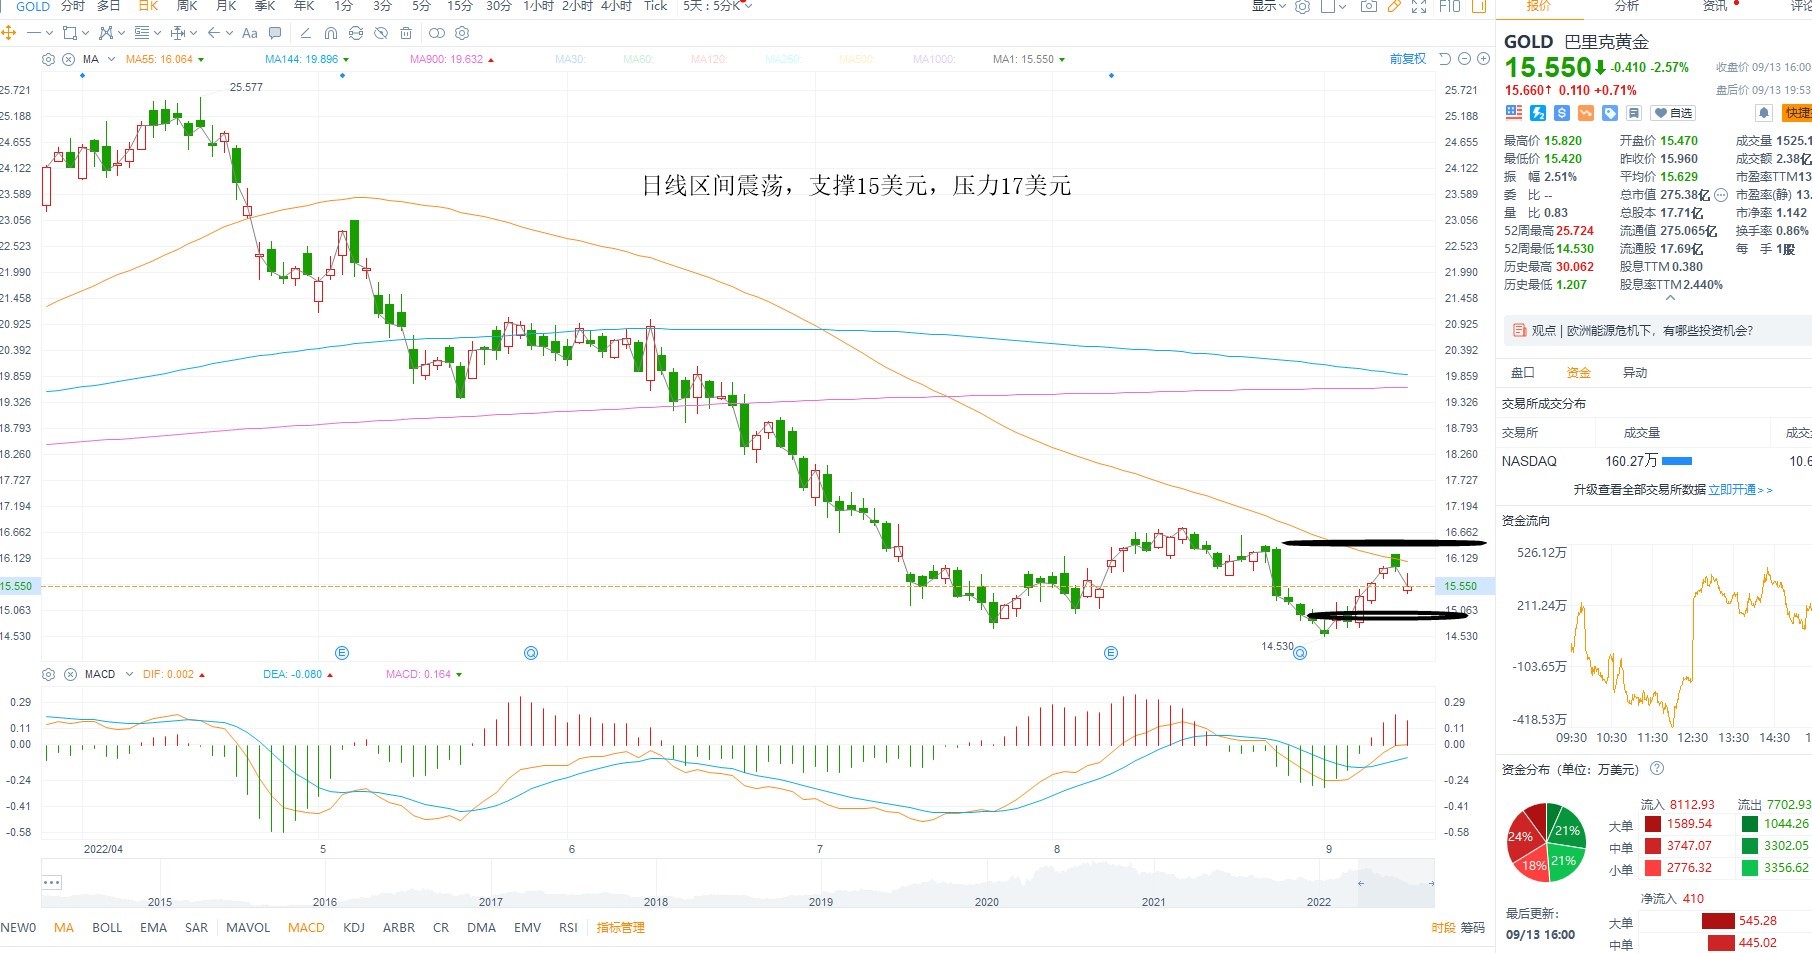Open chart settings gear in top bar
This screenshot has height=953, width=1812.
tap(1302, 6)
